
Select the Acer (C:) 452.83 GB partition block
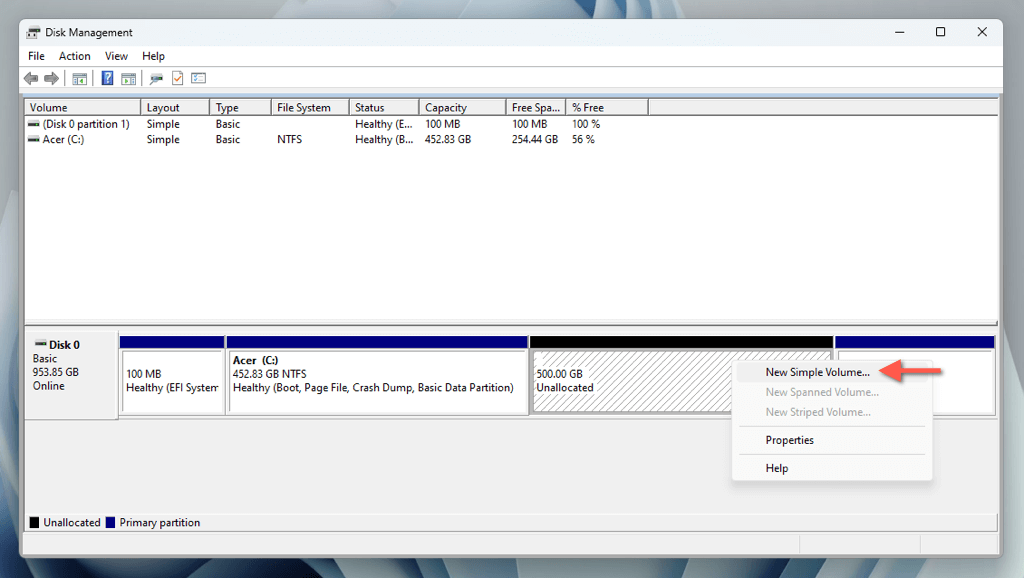(x=377, y=381)
